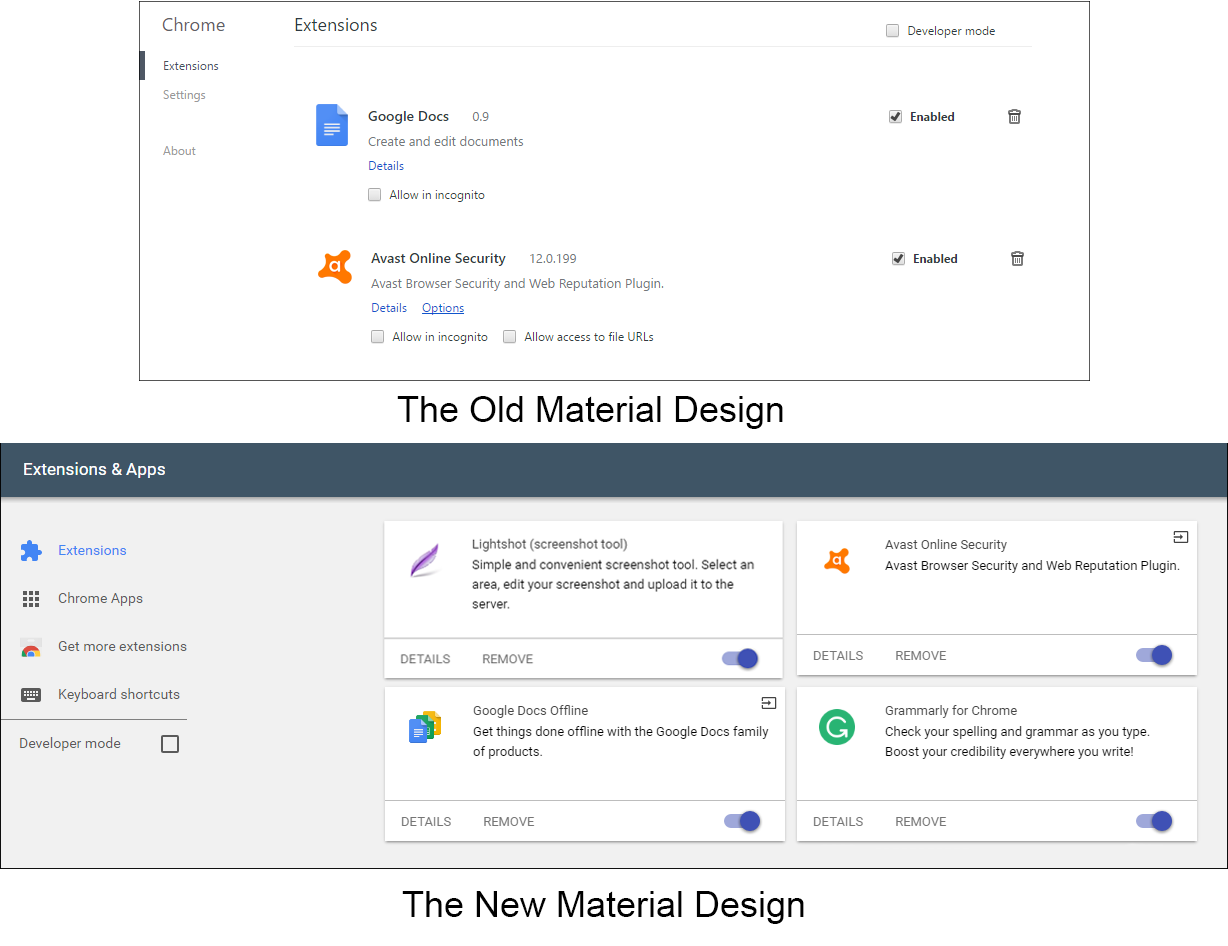The height and width of the screenshot is (946, 1228).
Task: Click the Chrome title in old sidebar
Action: coord(194,25)
